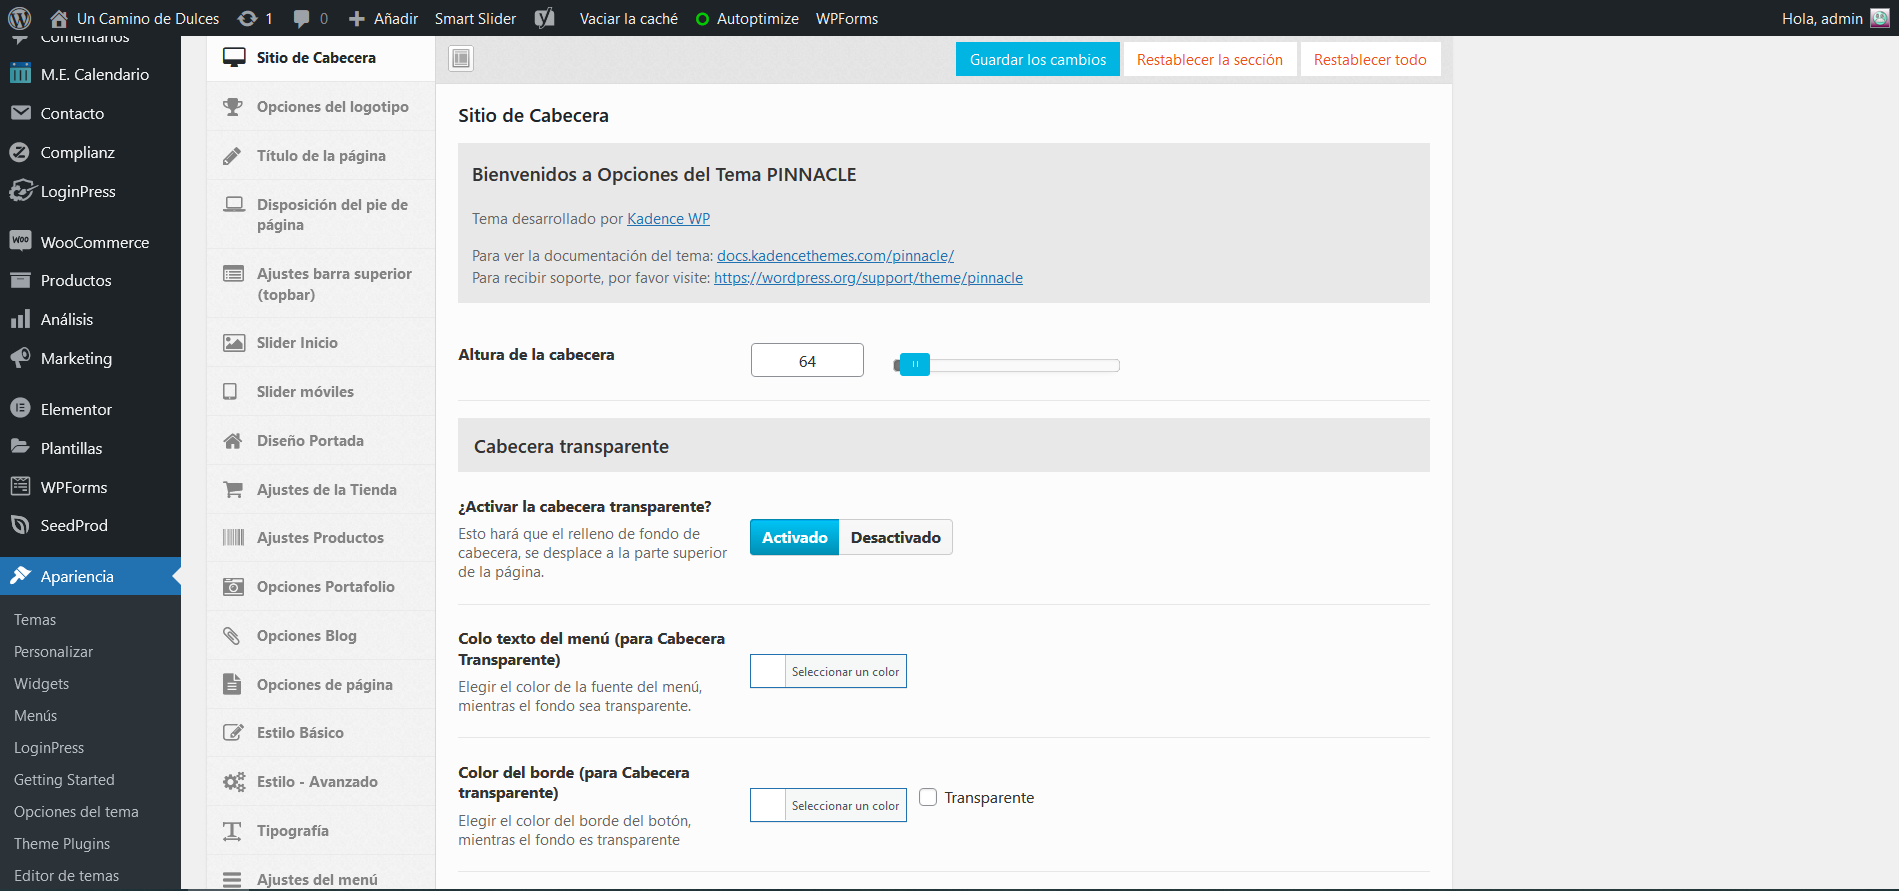The image size is (1899, 891).
Task: Select Desactivado for transparent header
Action: [896, 537]
